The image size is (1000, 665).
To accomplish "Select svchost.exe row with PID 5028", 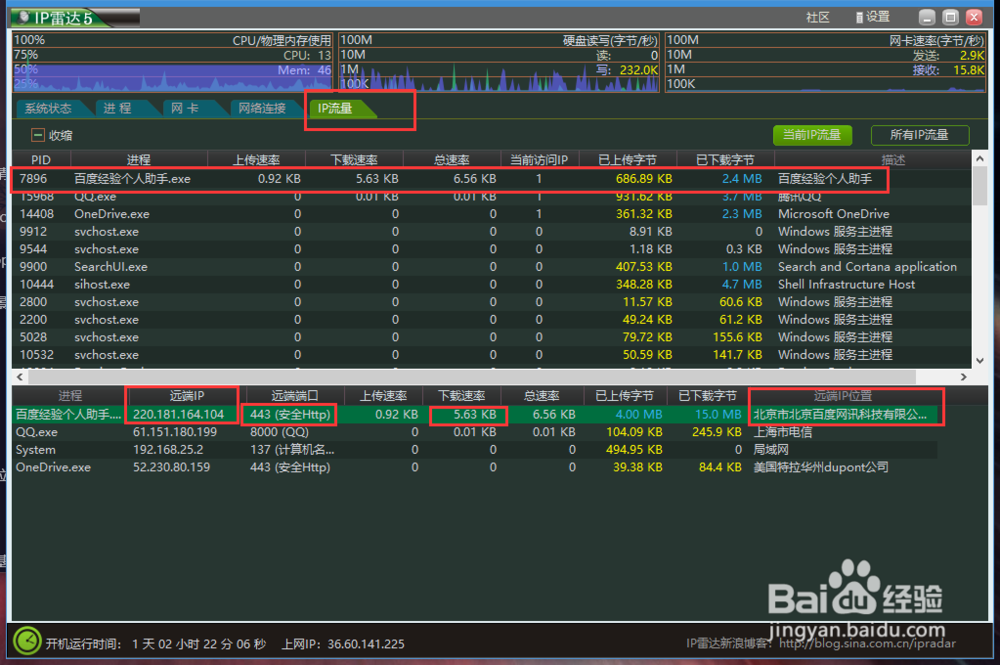I will [491, 337].
